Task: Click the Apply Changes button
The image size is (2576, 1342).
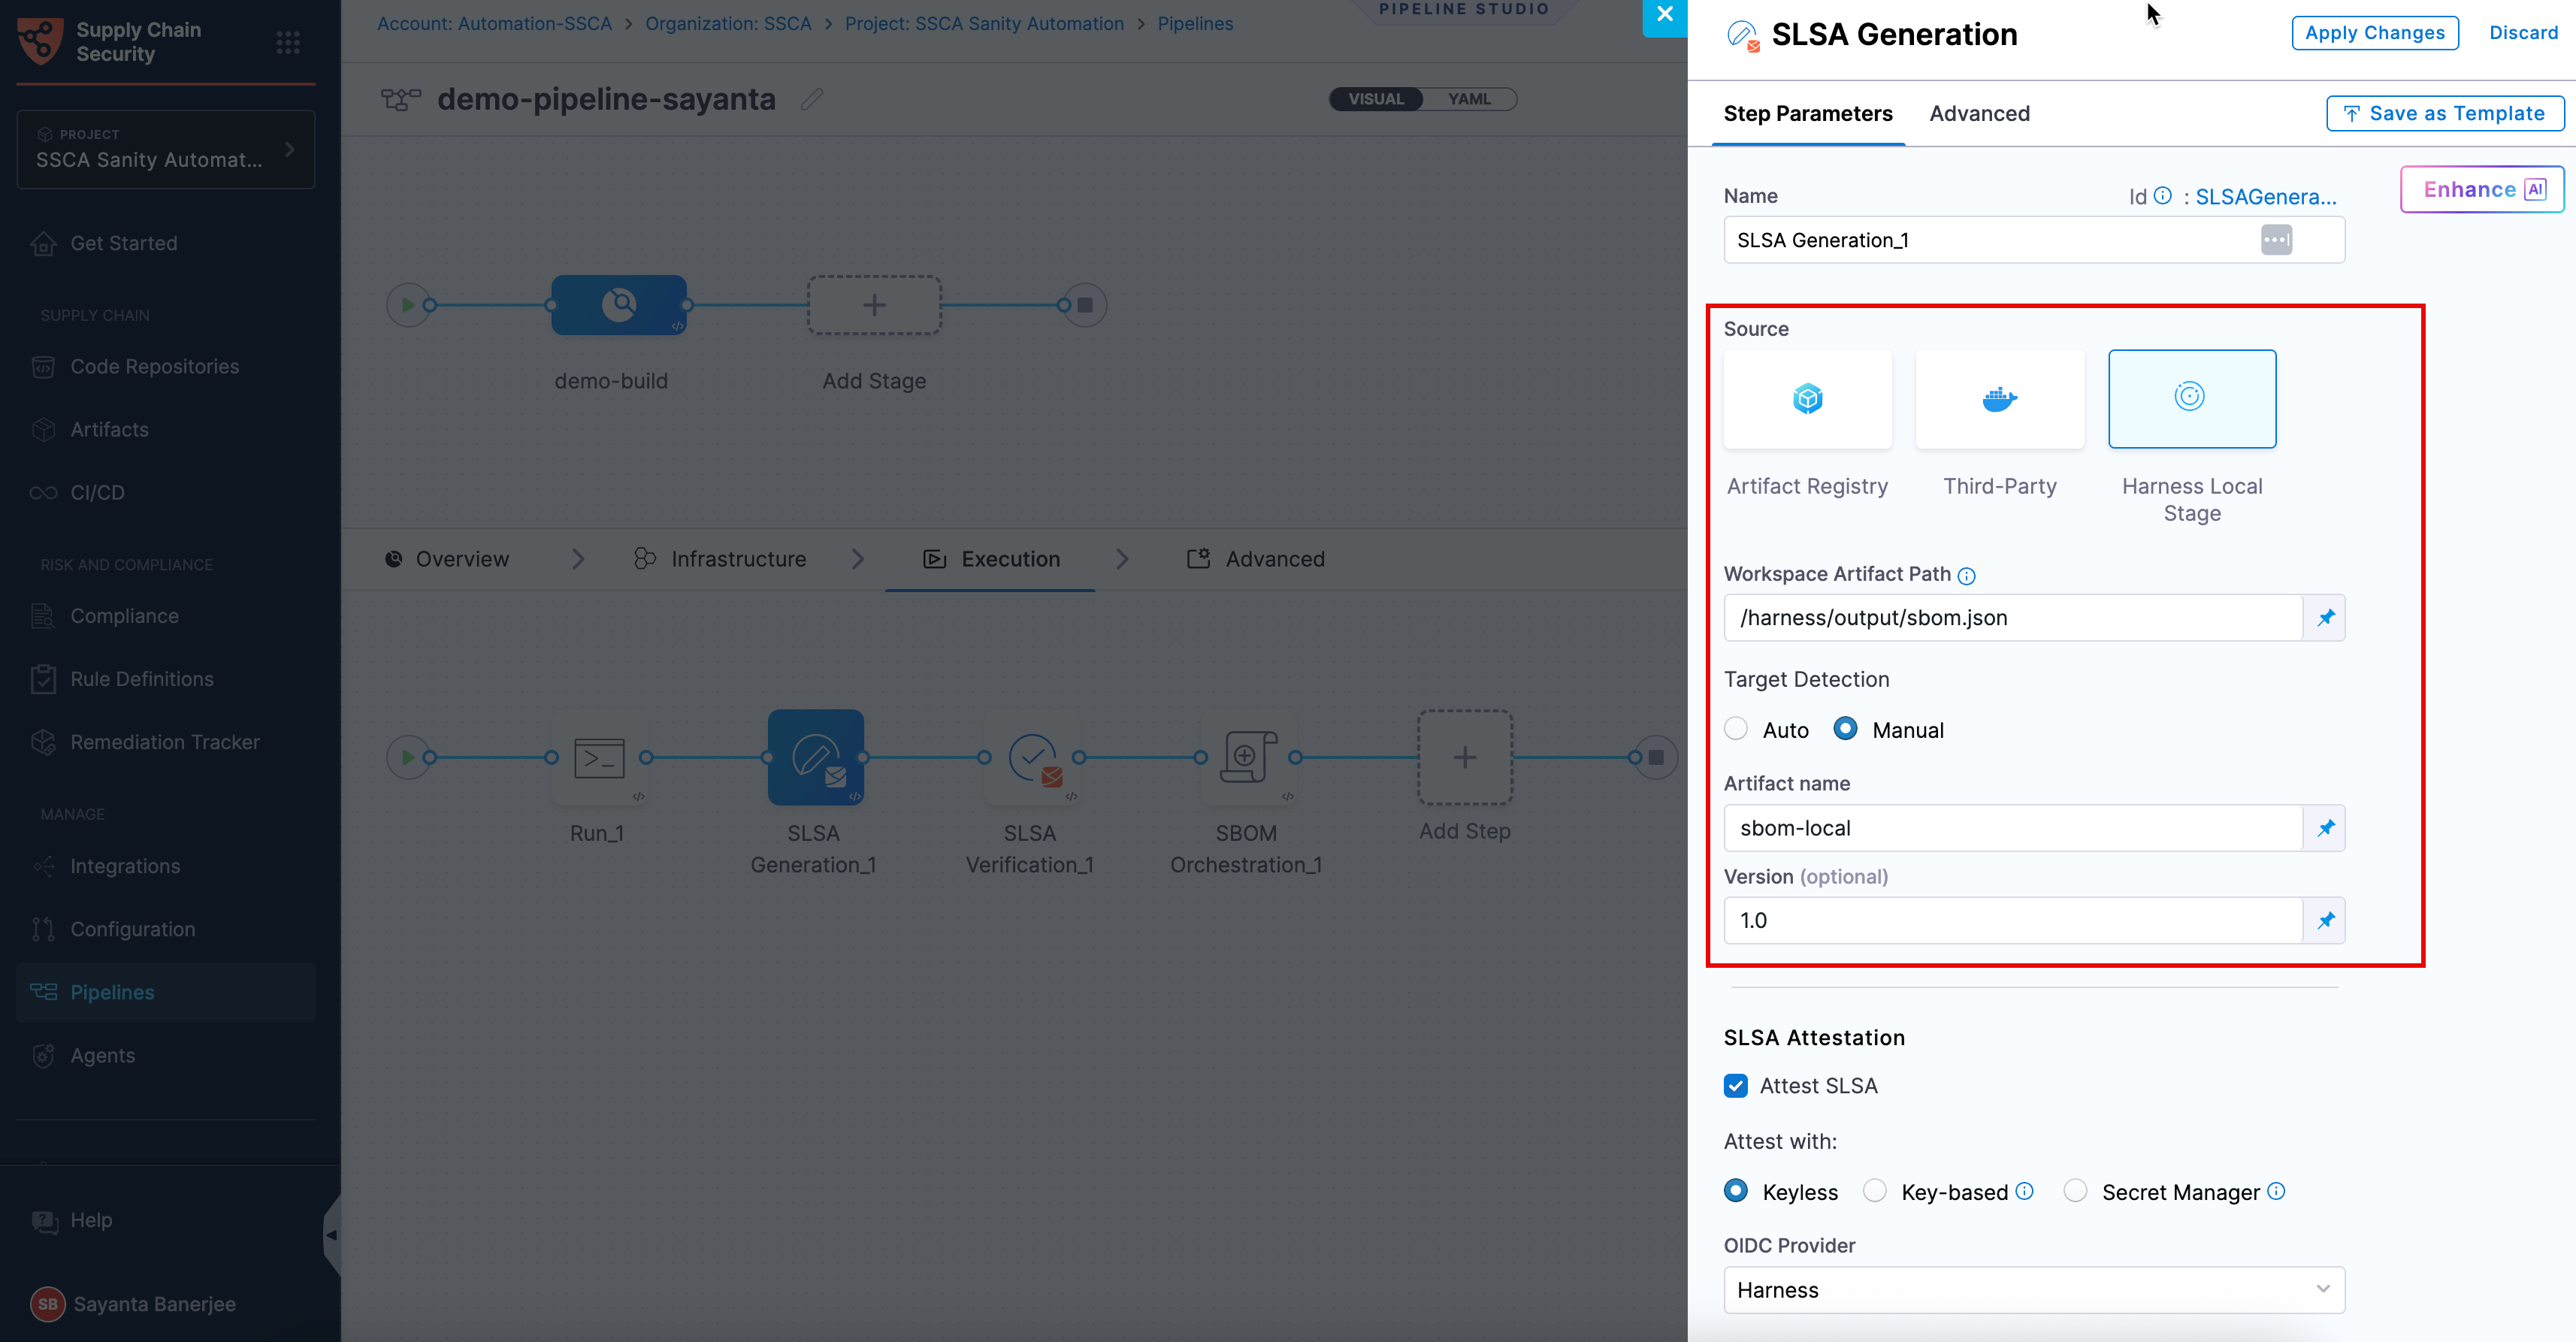Action: click(x=2374, y=33)
